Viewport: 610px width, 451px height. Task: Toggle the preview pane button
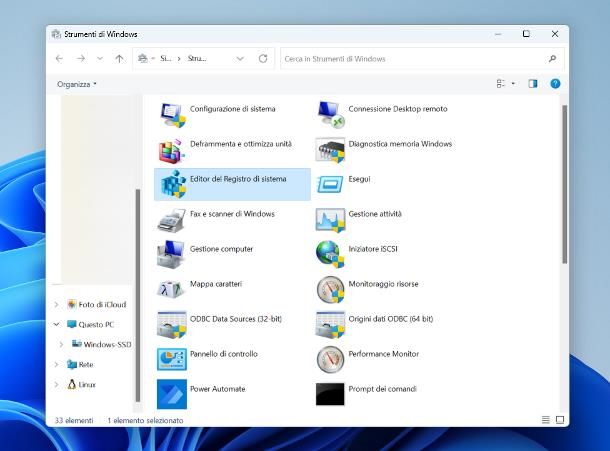pos(533,83)
